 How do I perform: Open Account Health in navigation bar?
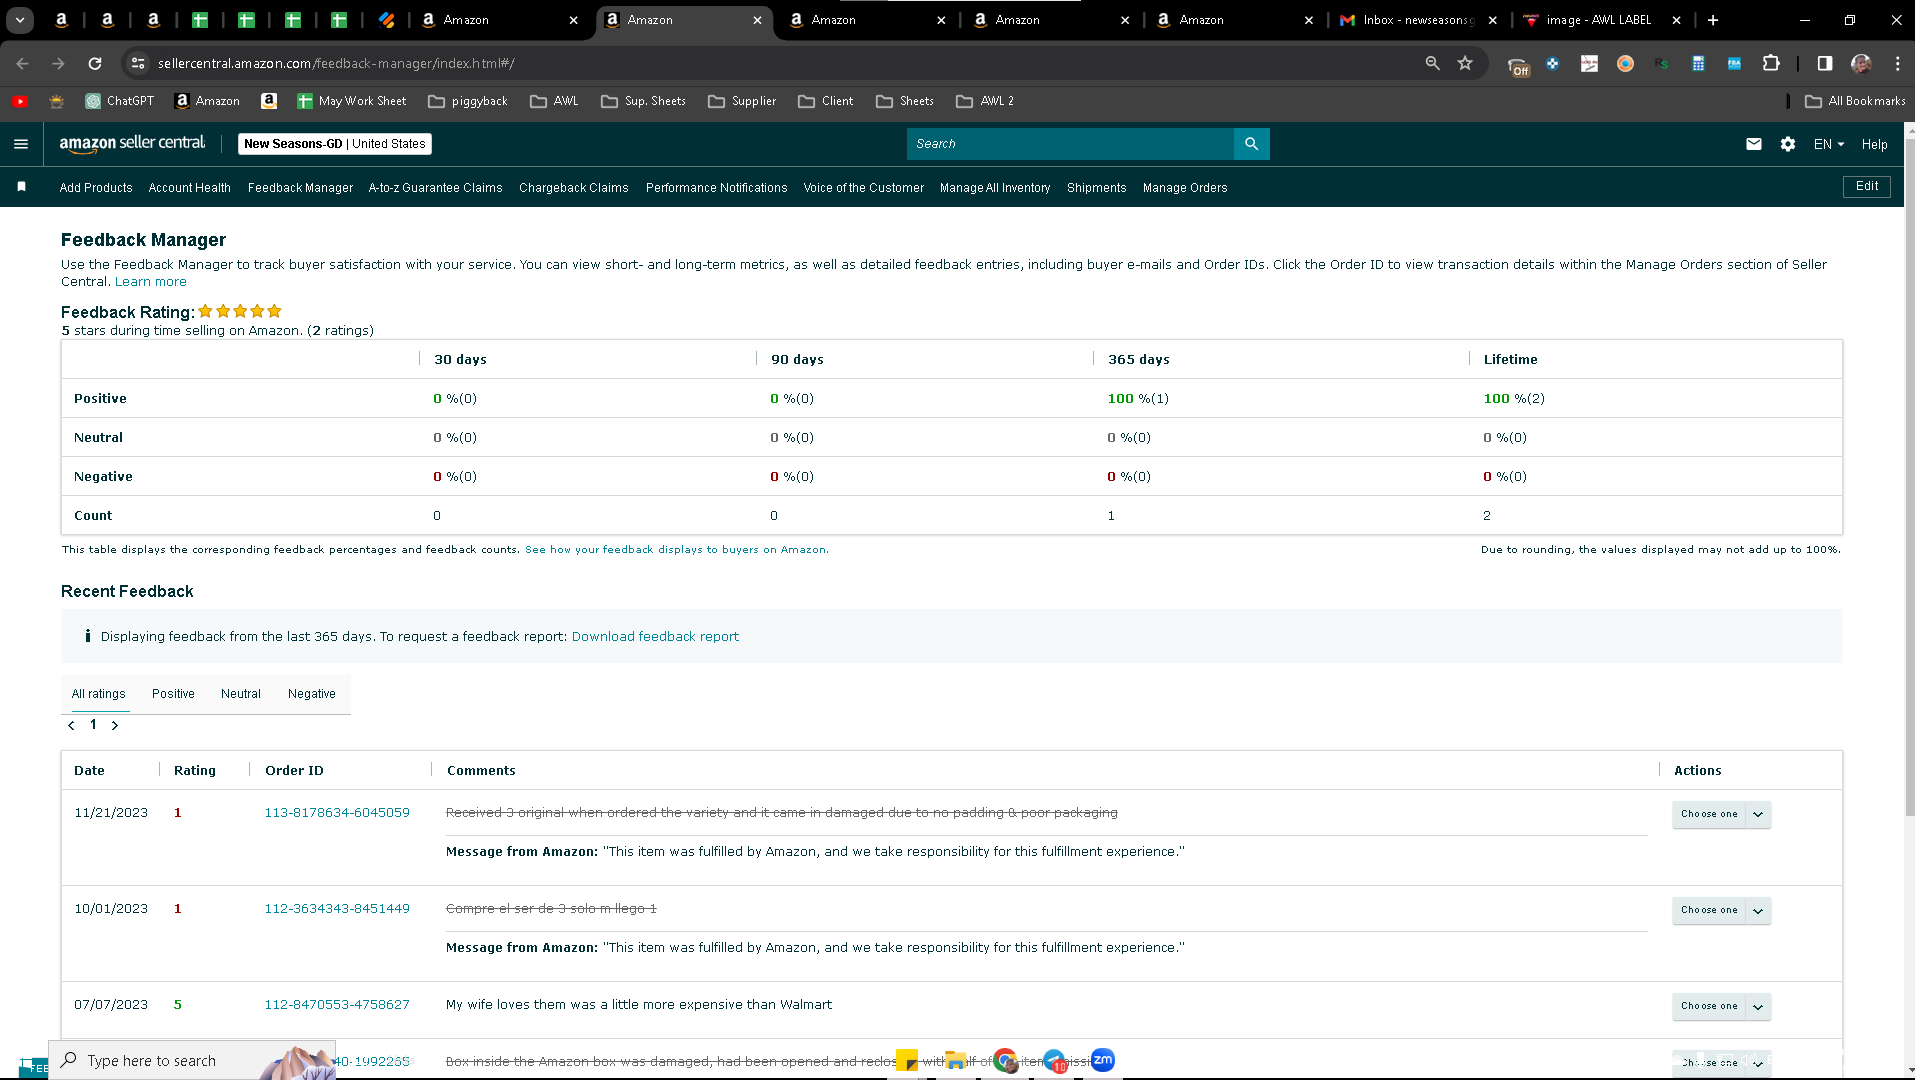[x=190, y=188]
